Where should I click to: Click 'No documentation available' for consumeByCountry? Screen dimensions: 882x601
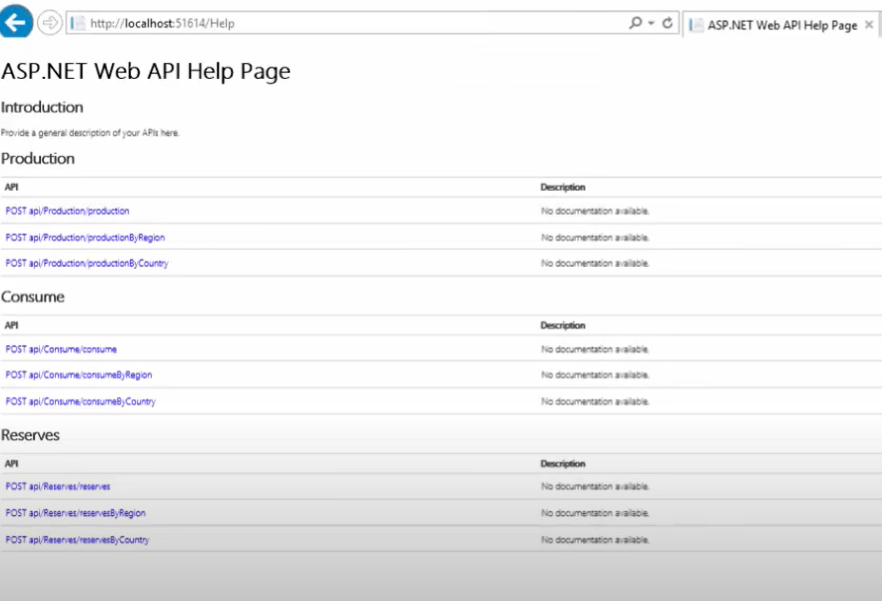pyautogui.click(x=595, y=401)
